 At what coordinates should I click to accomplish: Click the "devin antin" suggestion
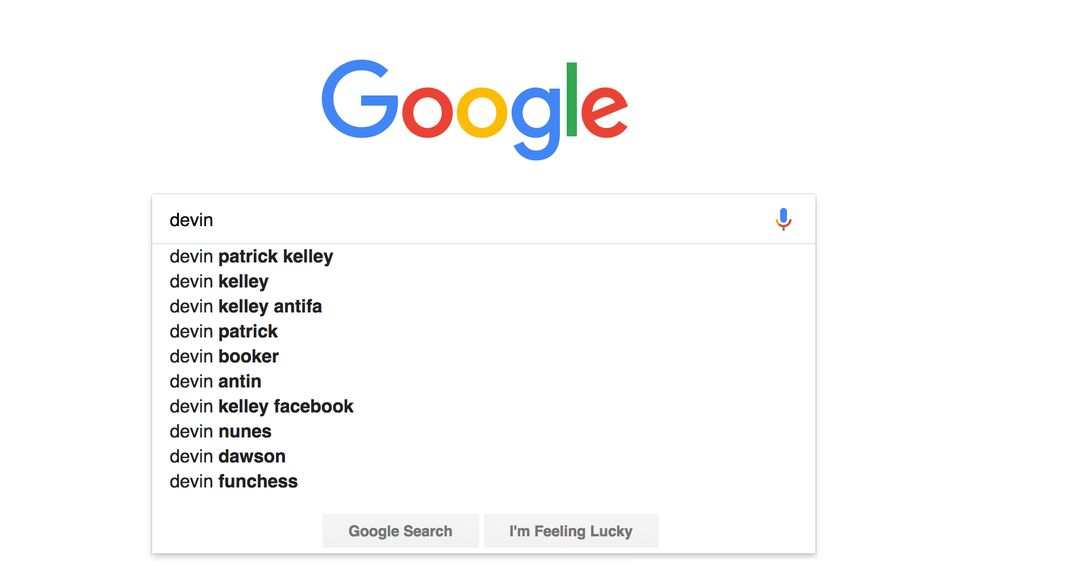[x=216, y=382]
